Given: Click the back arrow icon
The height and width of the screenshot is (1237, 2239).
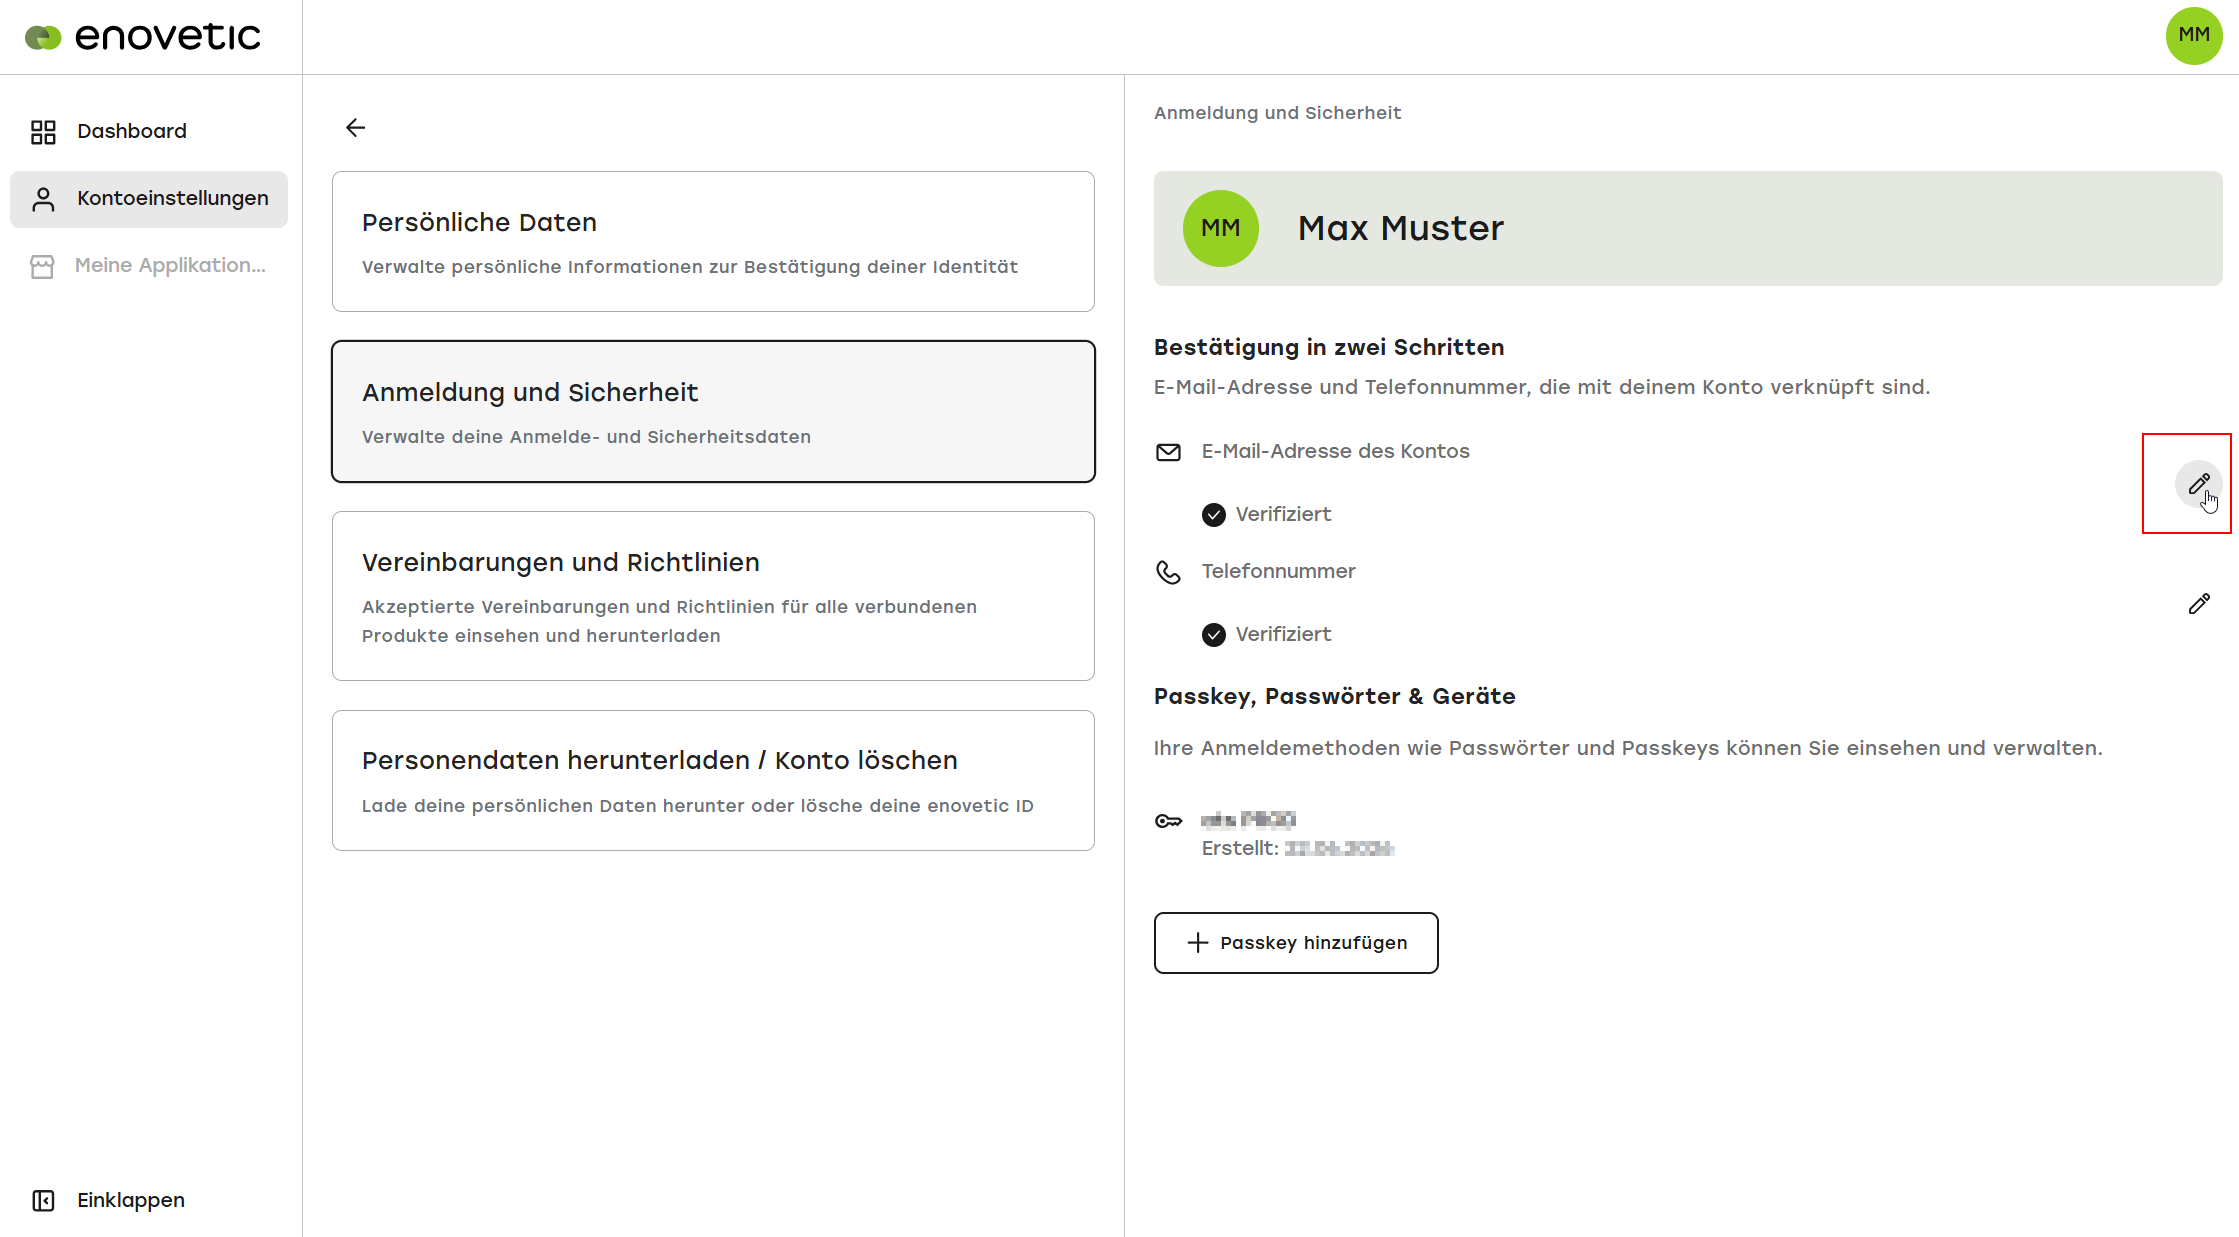Looking at the screenshot, I should 355,128.
